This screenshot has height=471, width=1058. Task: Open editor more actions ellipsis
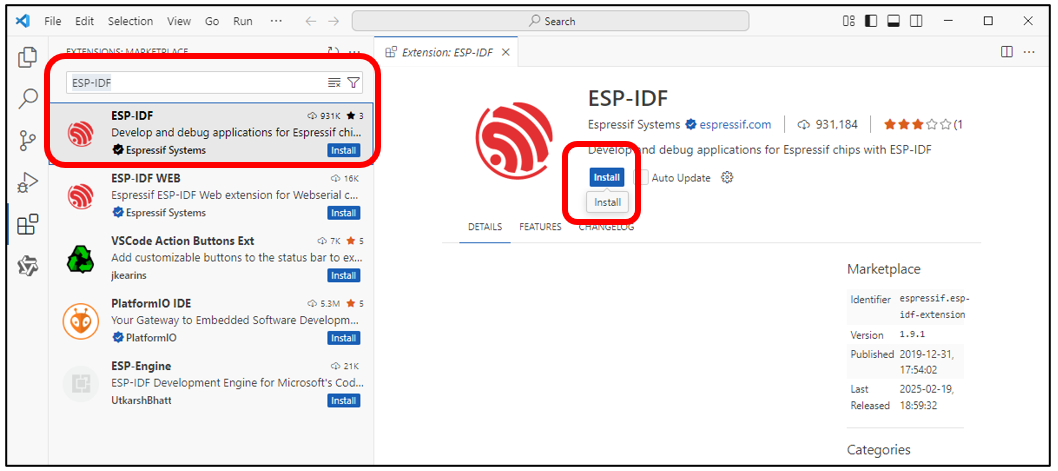click(1029, 51)
